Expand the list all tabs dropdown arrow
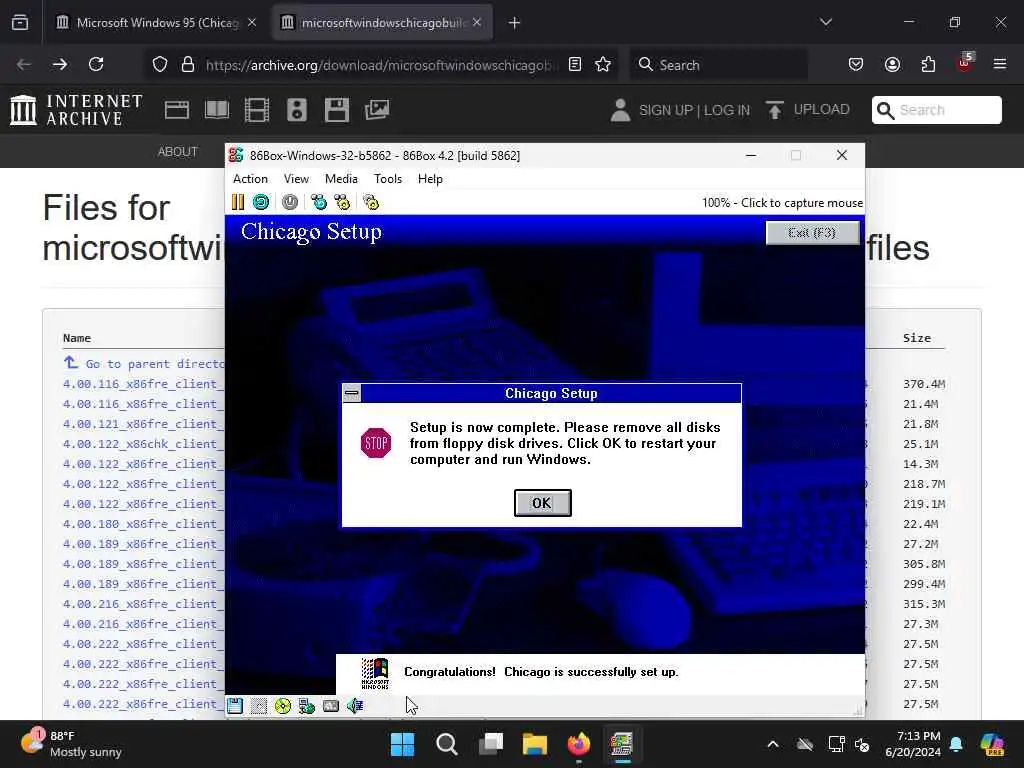 825,22
